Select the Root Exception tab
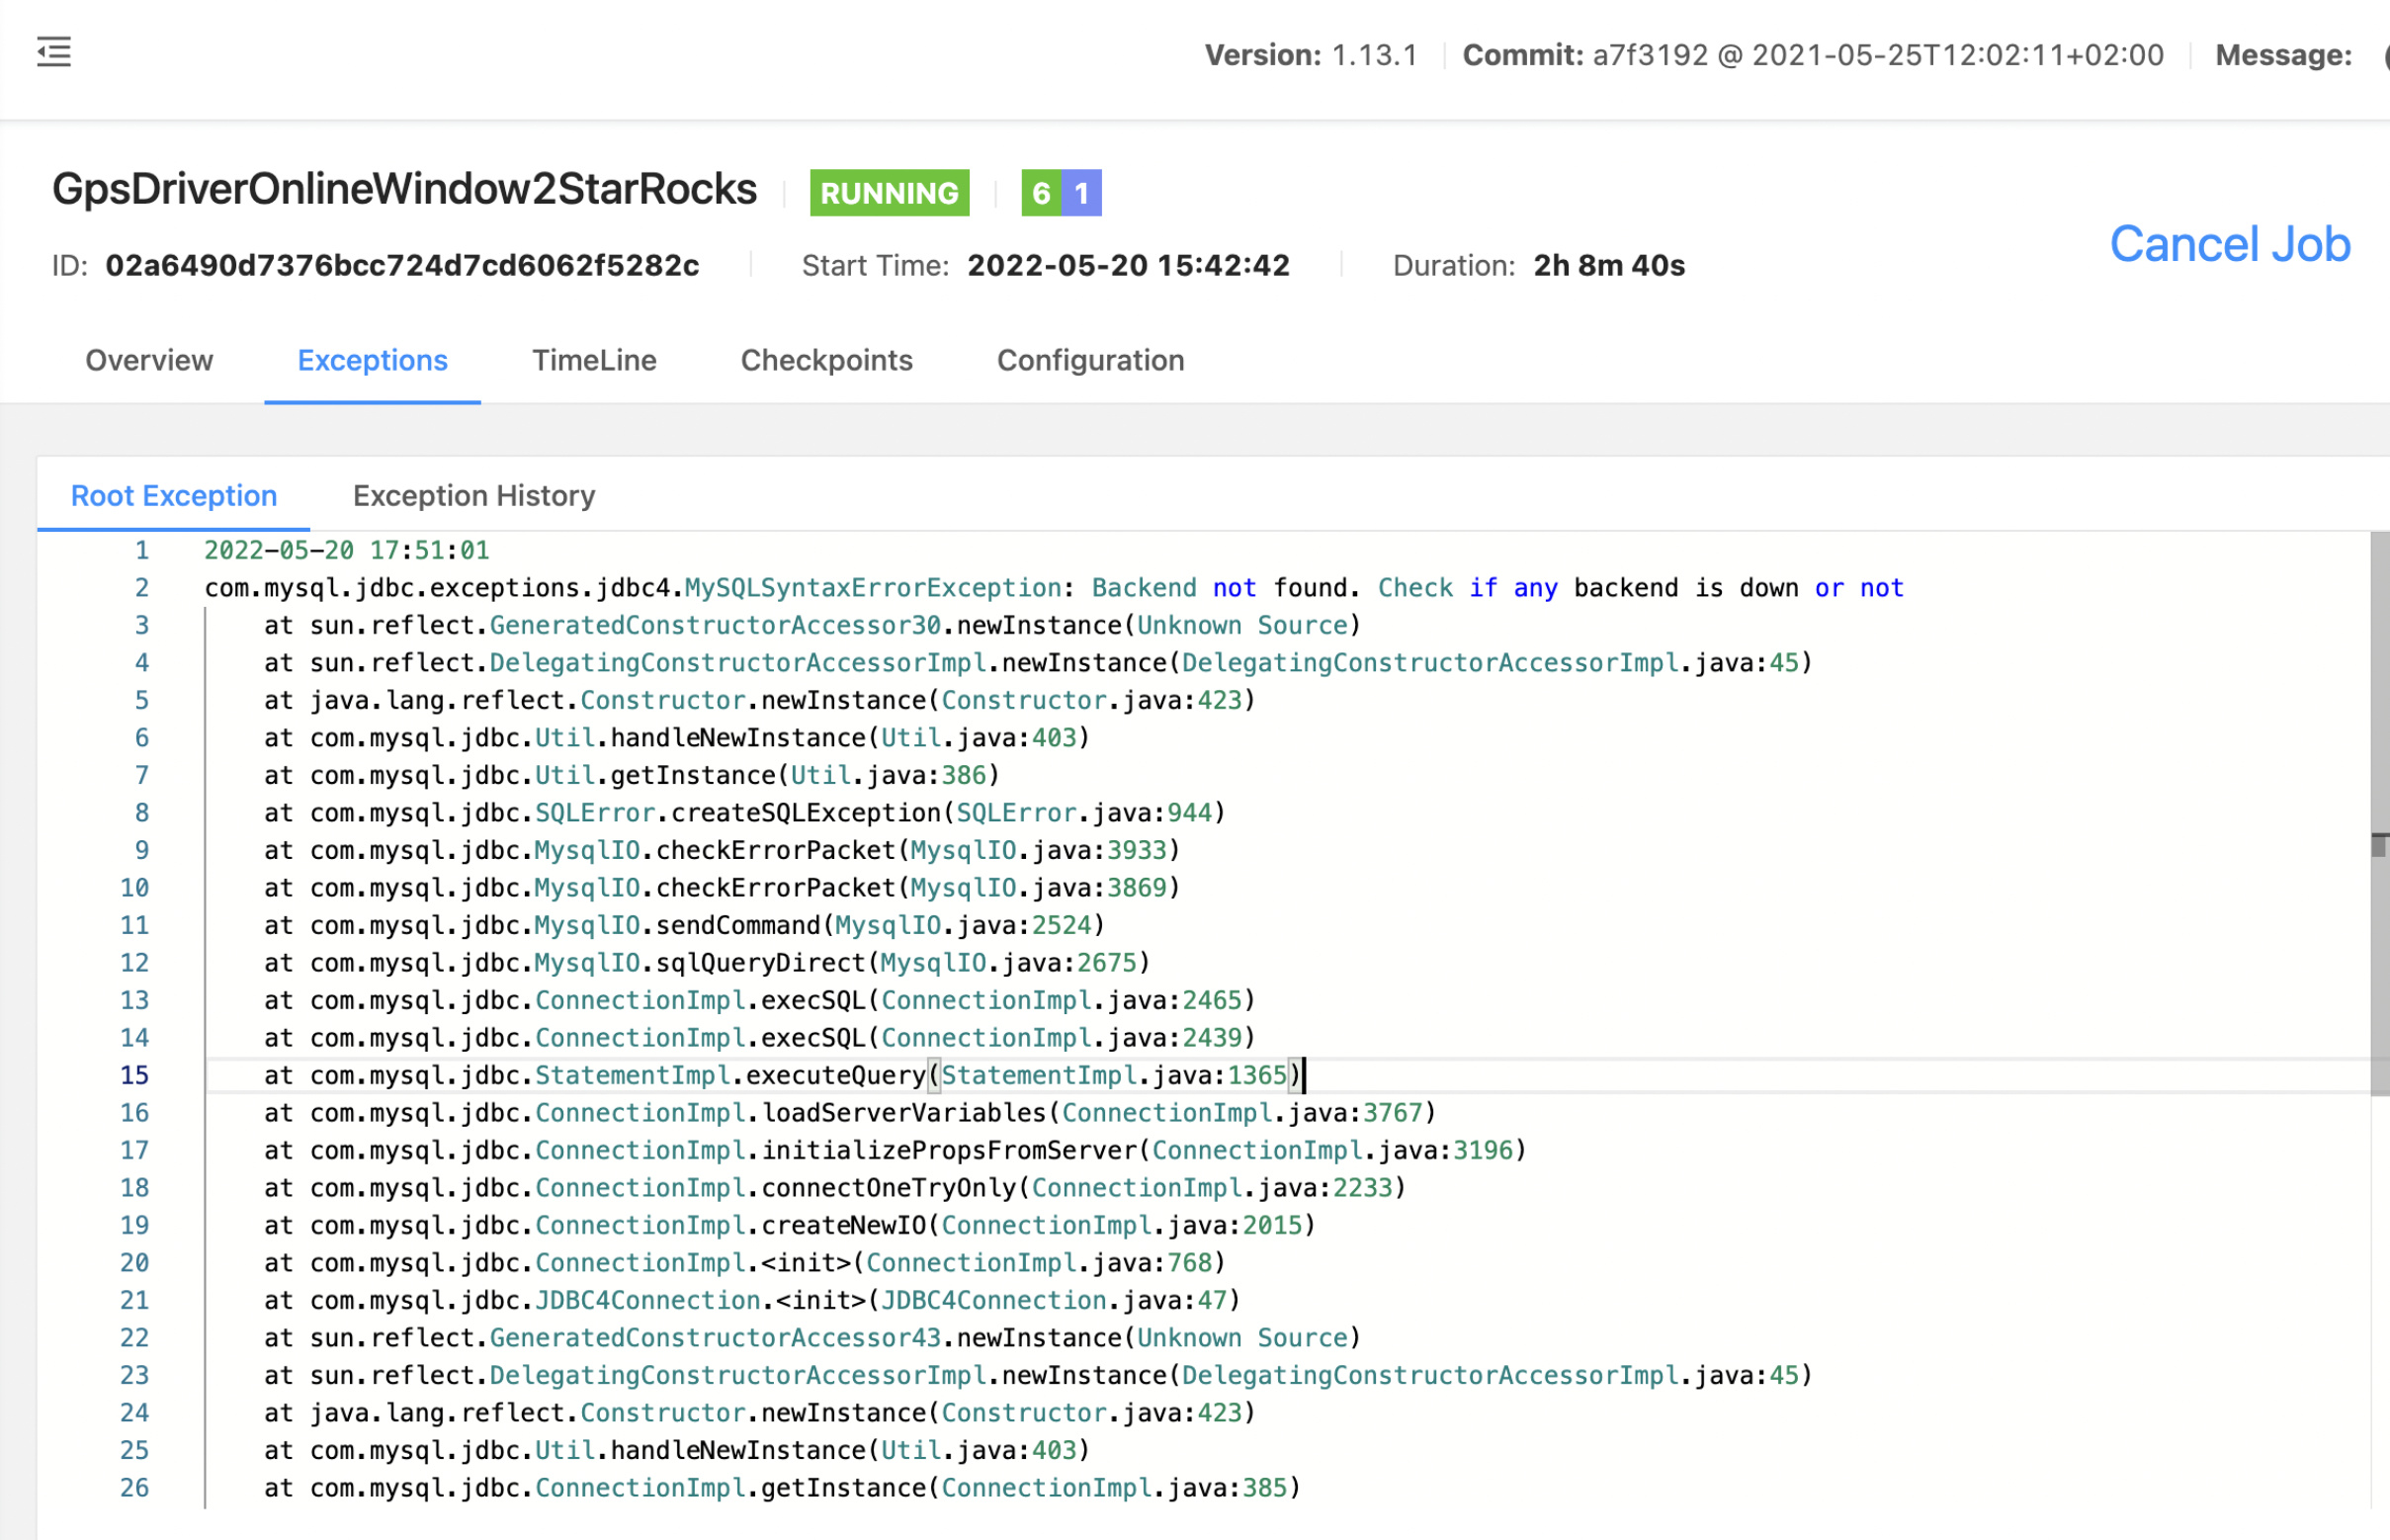 pyautogui.click(x=174, y=496)
